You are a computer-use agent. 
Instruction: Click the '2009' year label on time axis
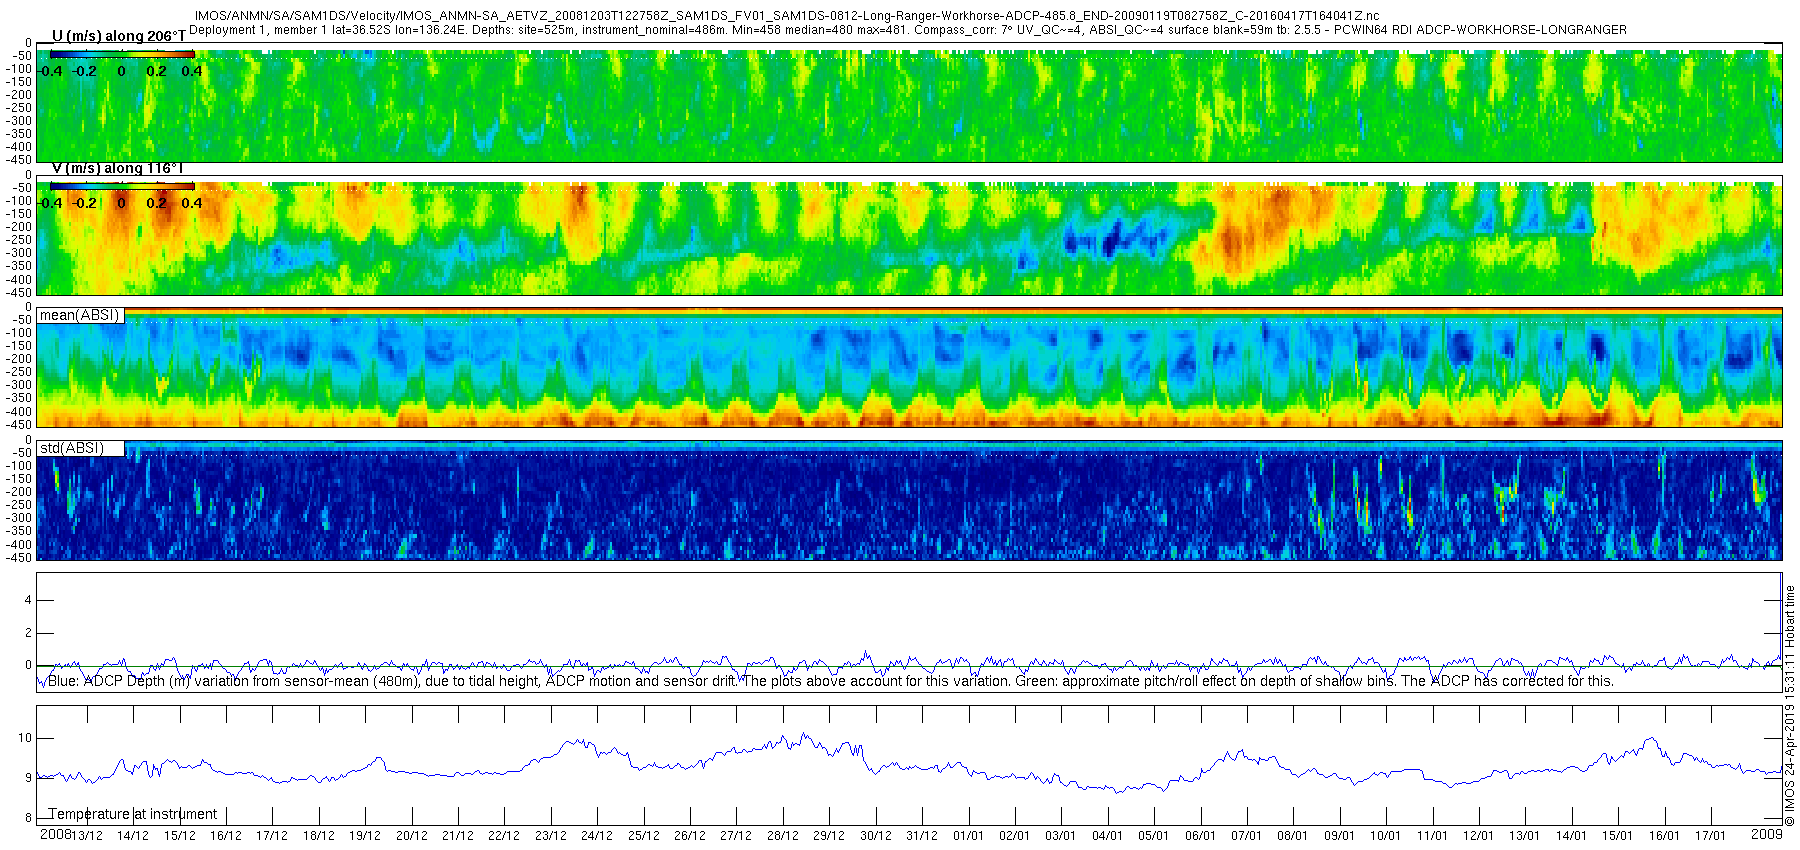click(1767, 834)
